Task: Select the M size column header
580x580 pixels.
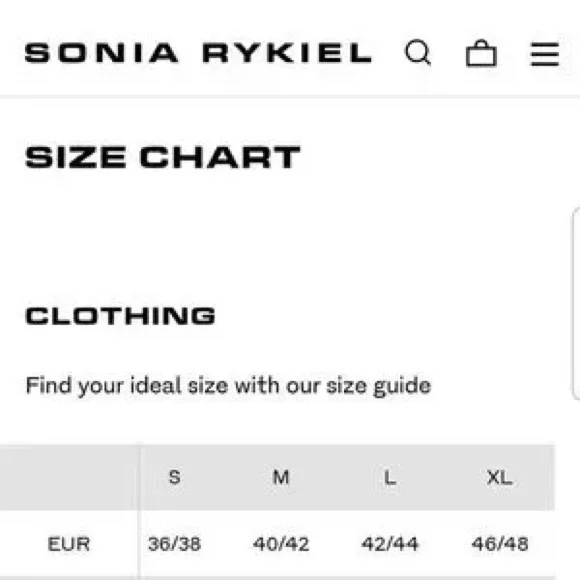Action: (x=281, y=477)
